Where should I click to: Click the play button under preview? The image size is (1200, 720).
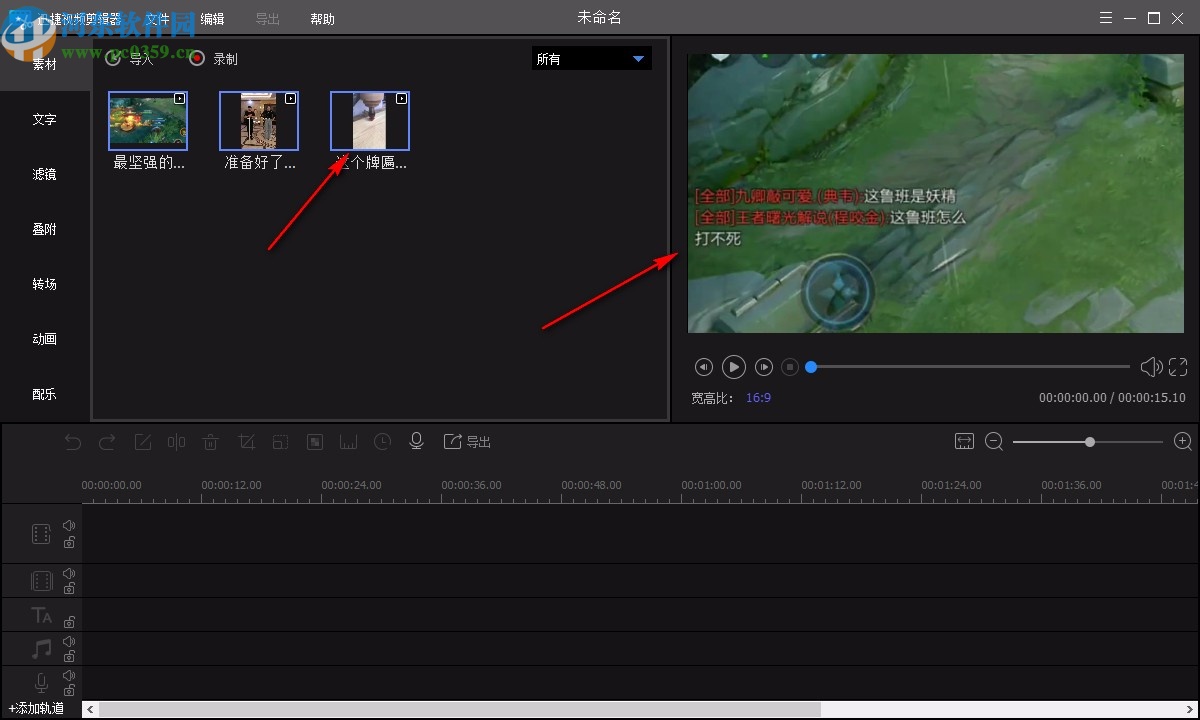point(733,368)
